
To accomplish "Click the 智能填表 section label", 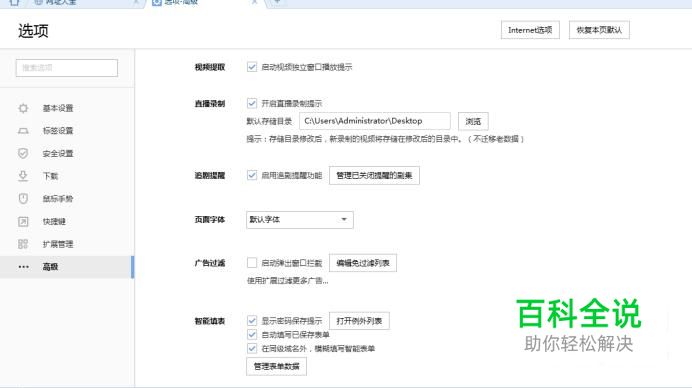I will point(210,321).
